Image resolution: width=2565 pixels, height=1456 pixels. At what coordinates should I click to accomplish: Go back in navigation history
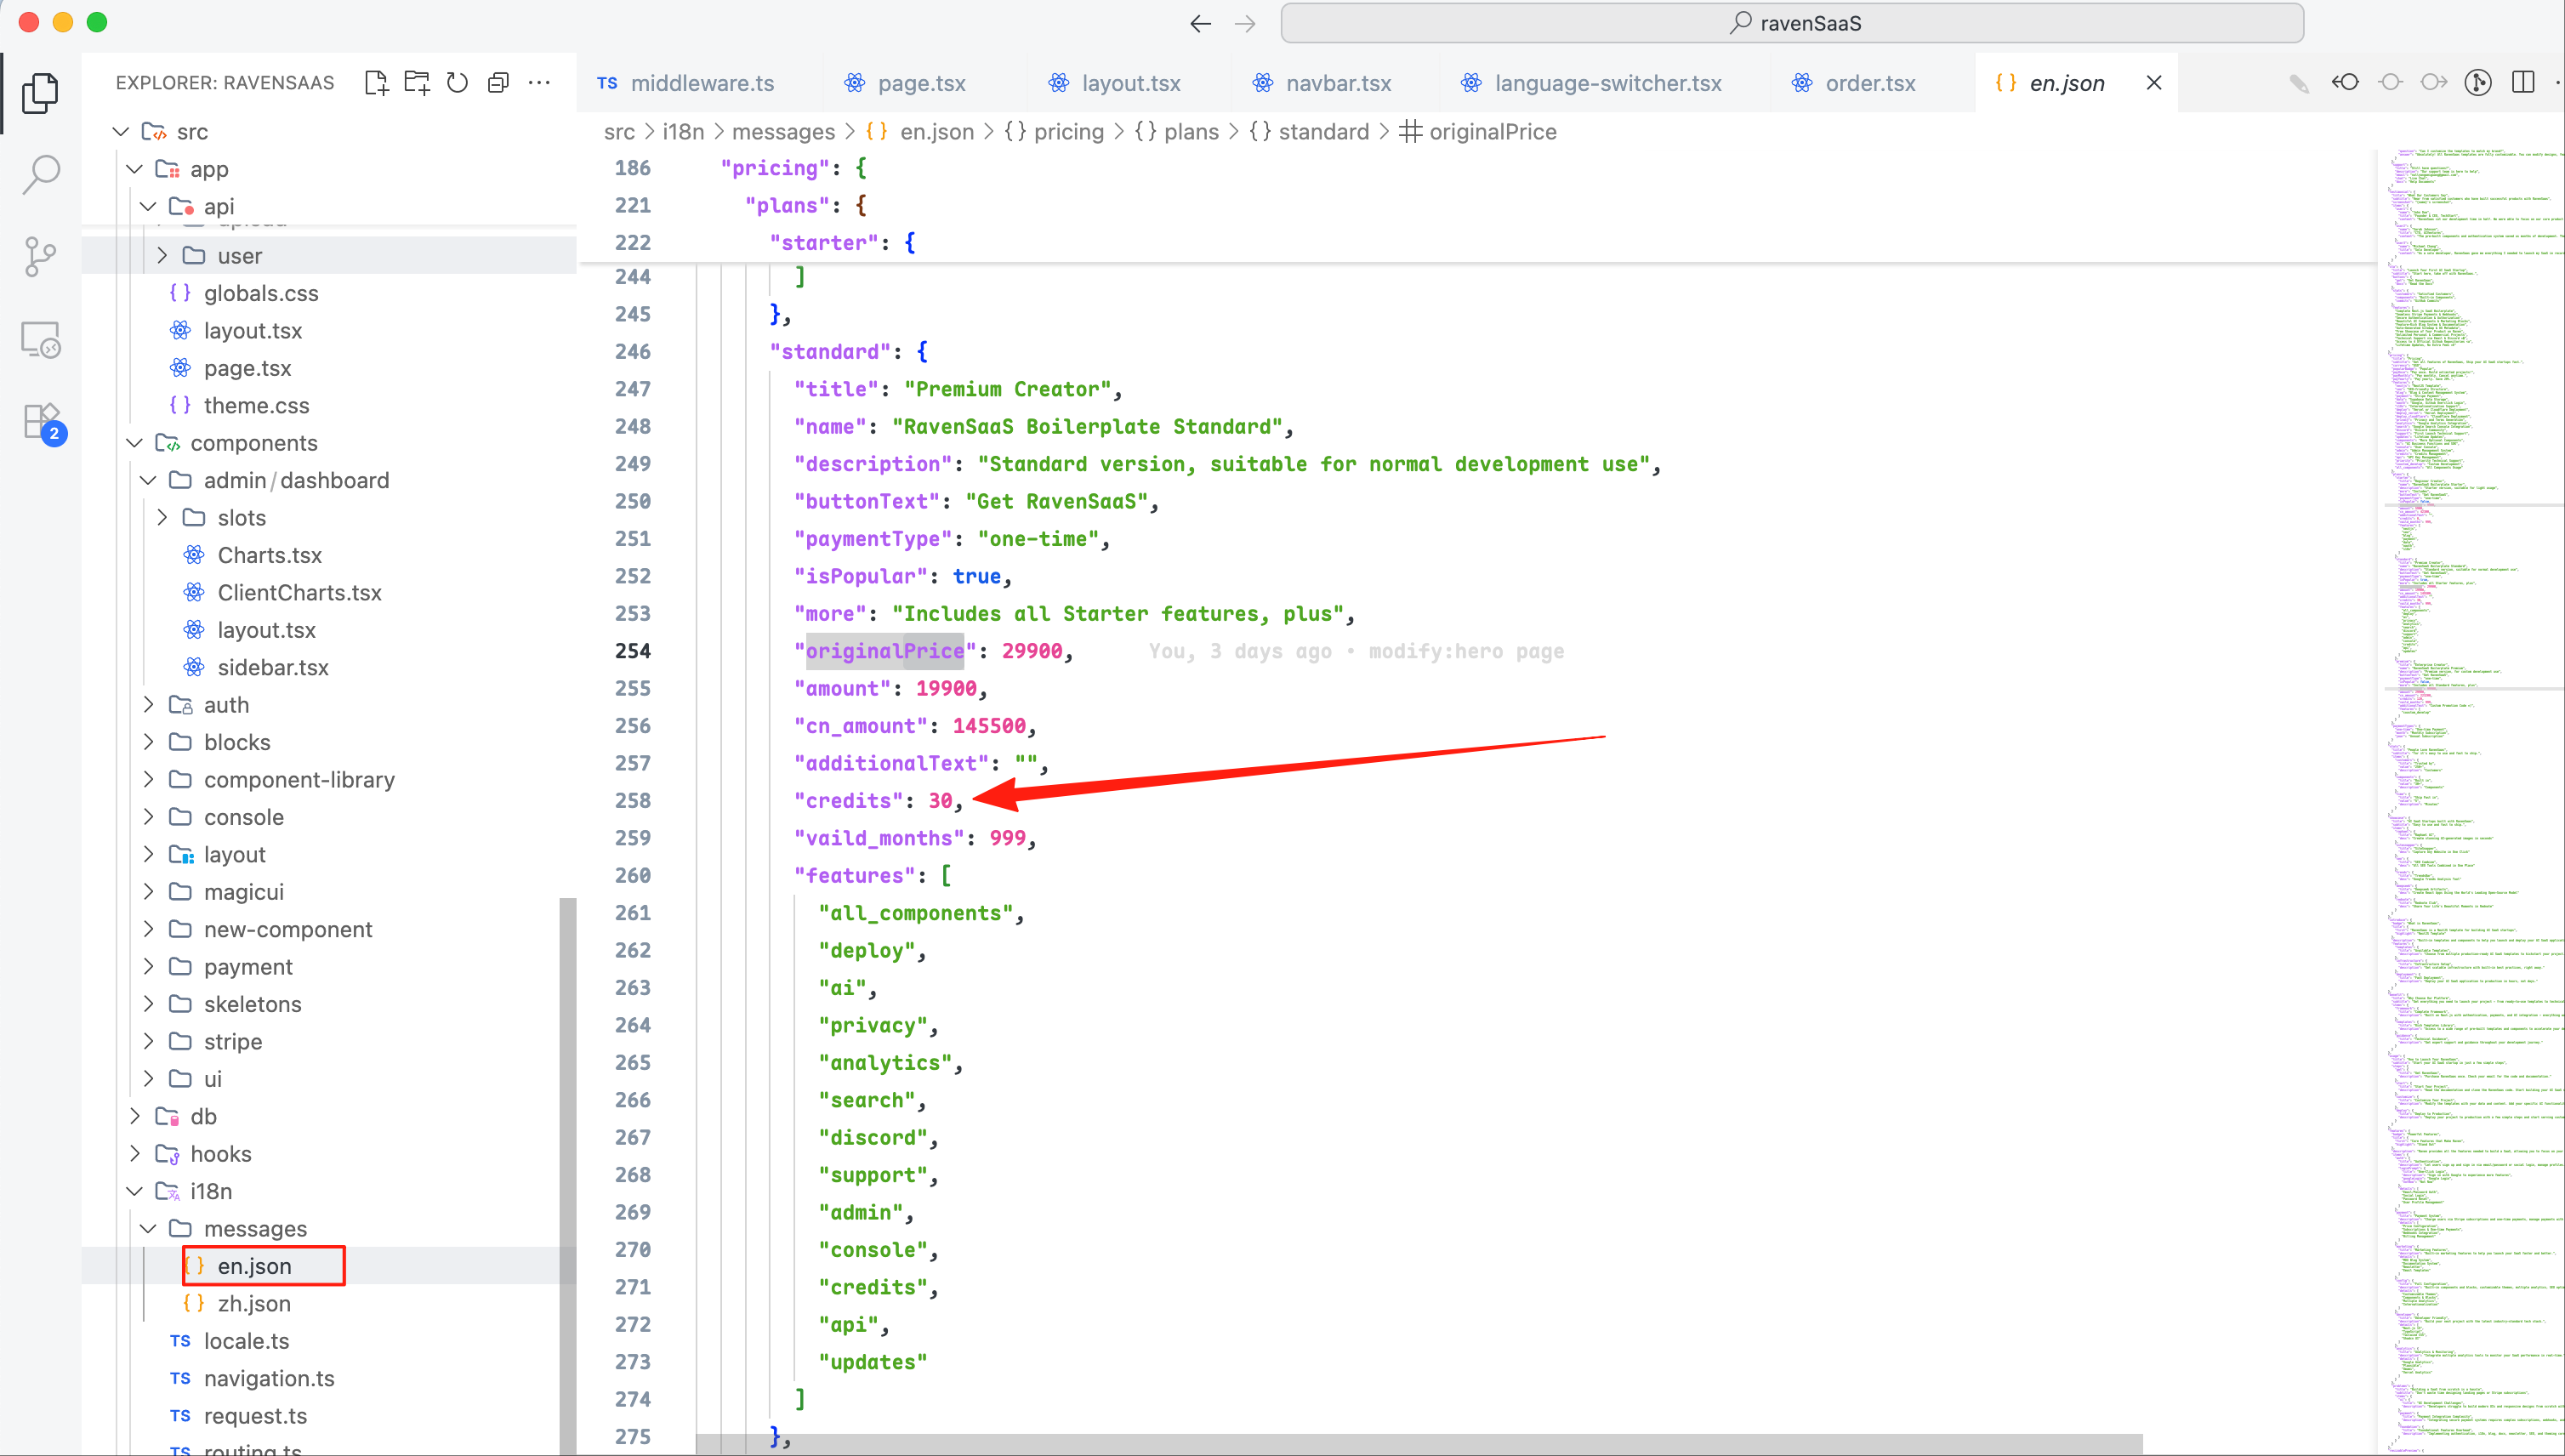coord(1200,23)
